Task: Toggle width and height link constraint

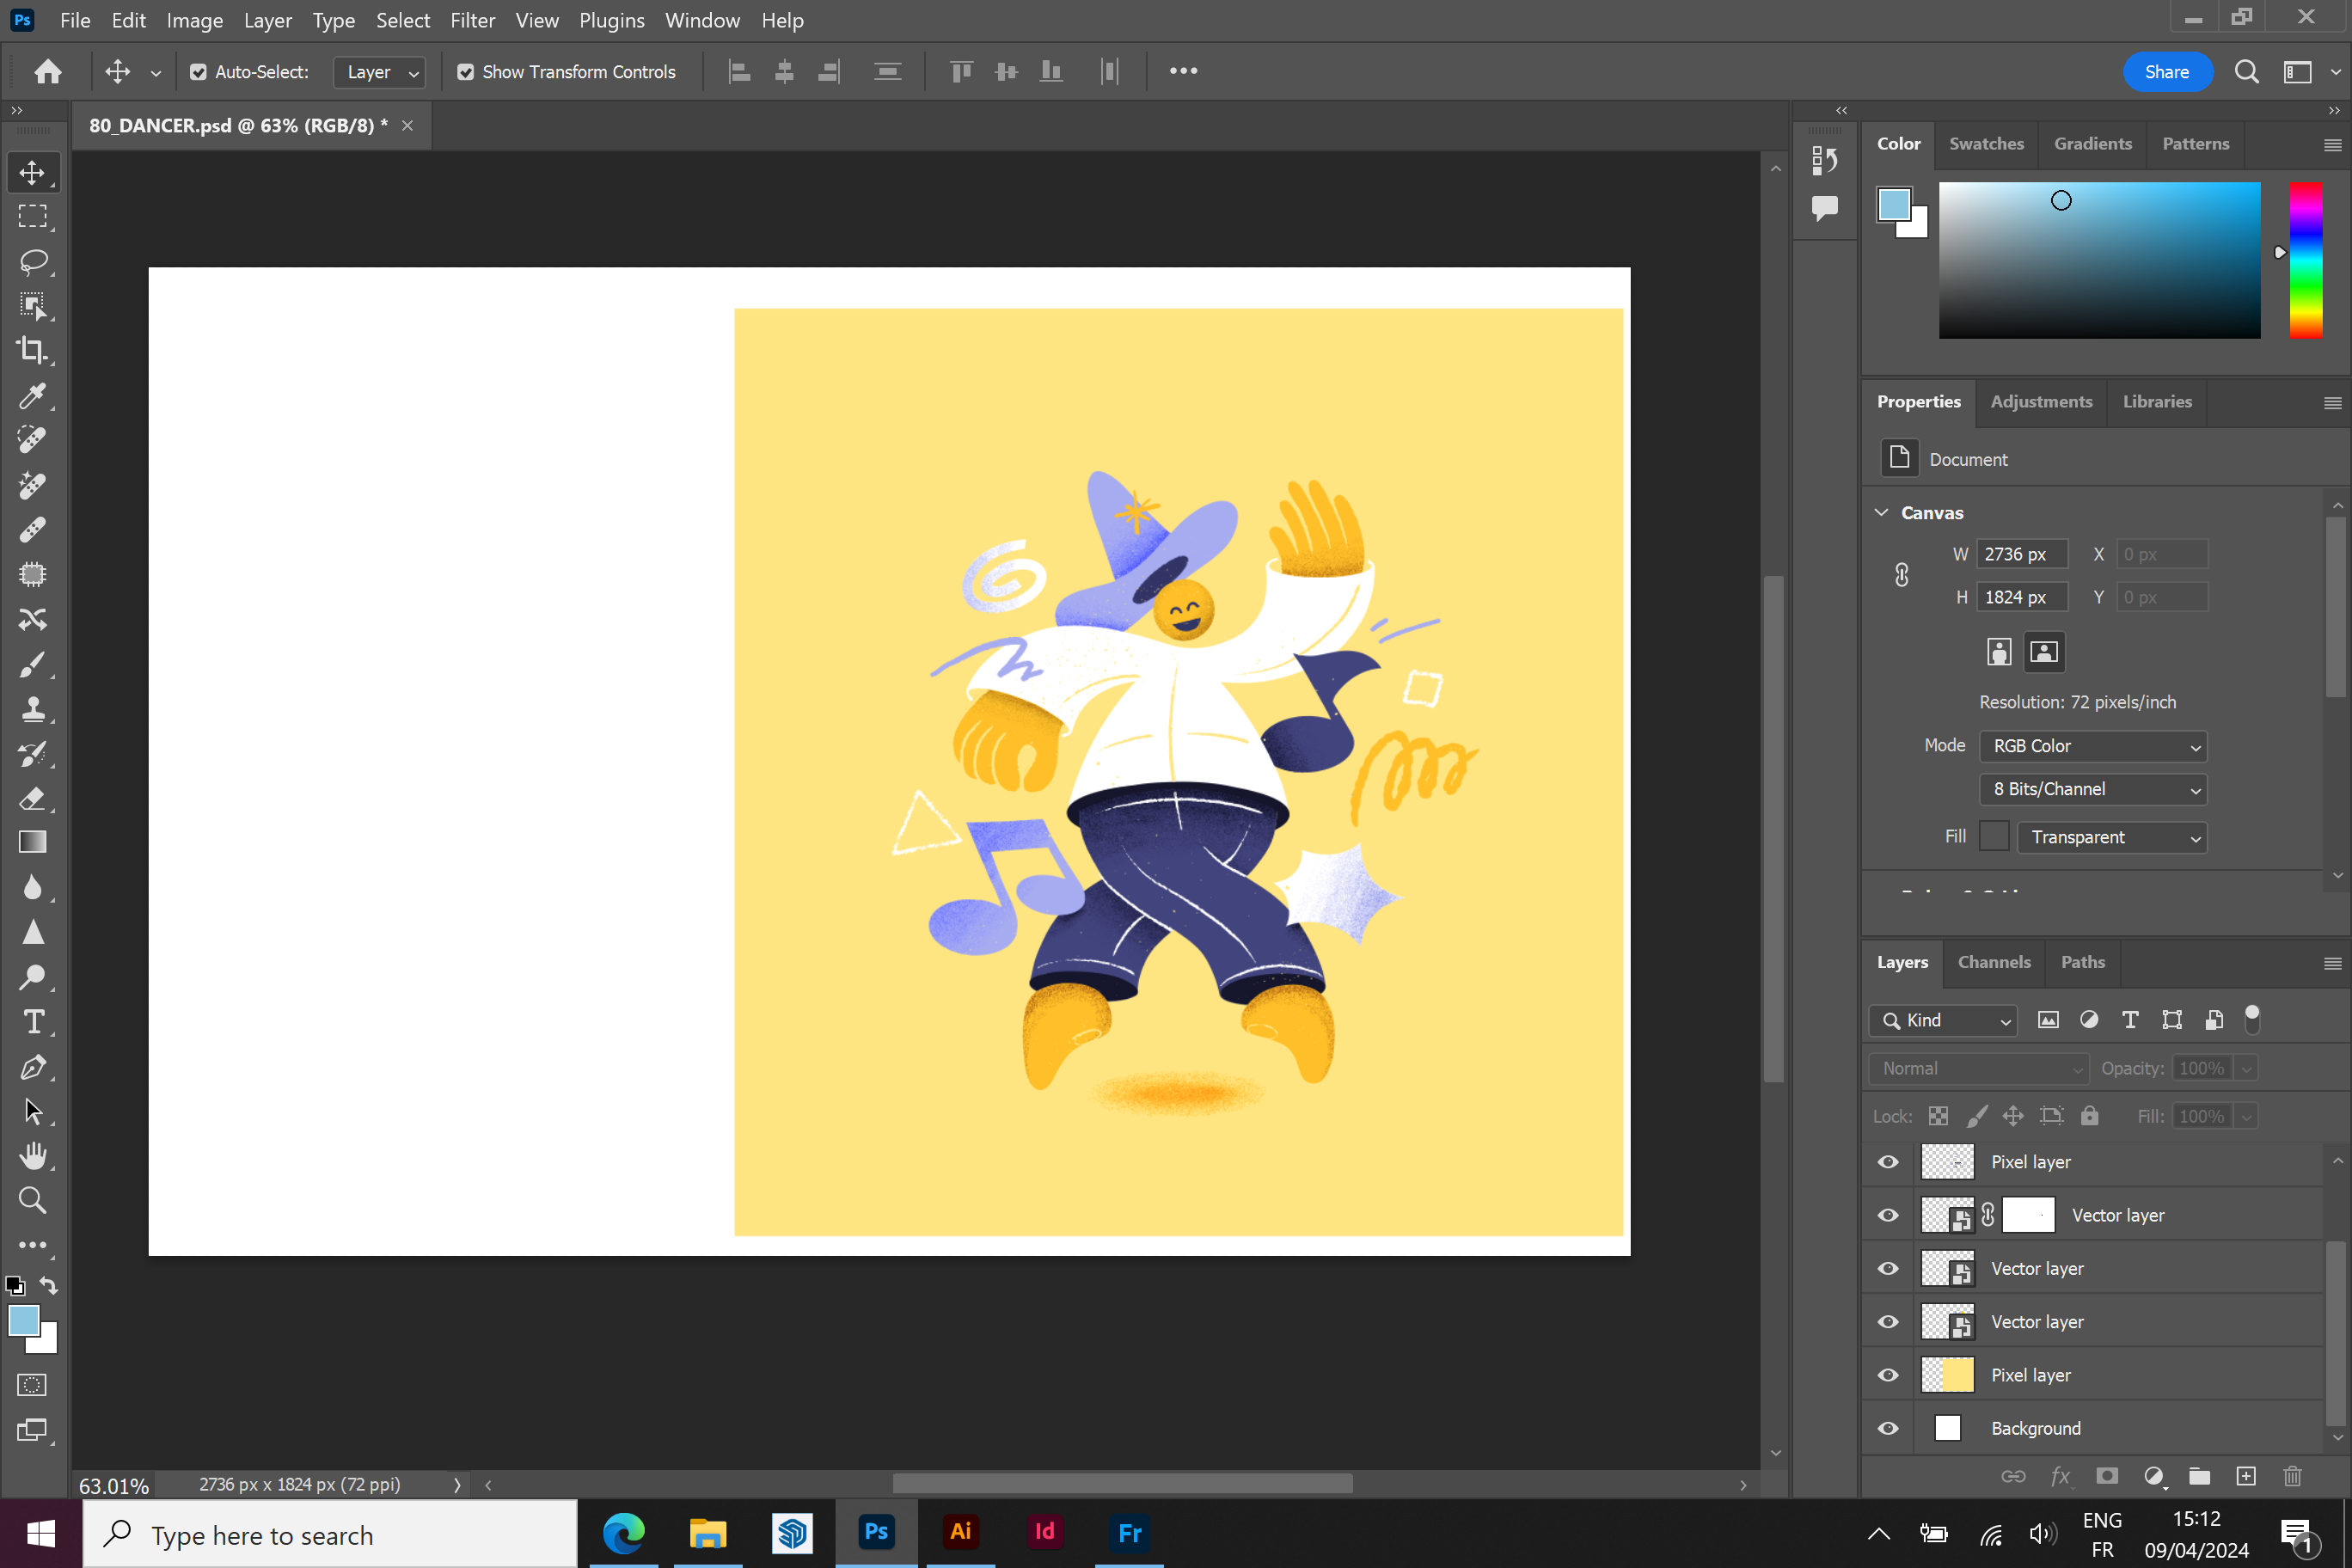Action: click(1901, 575)
